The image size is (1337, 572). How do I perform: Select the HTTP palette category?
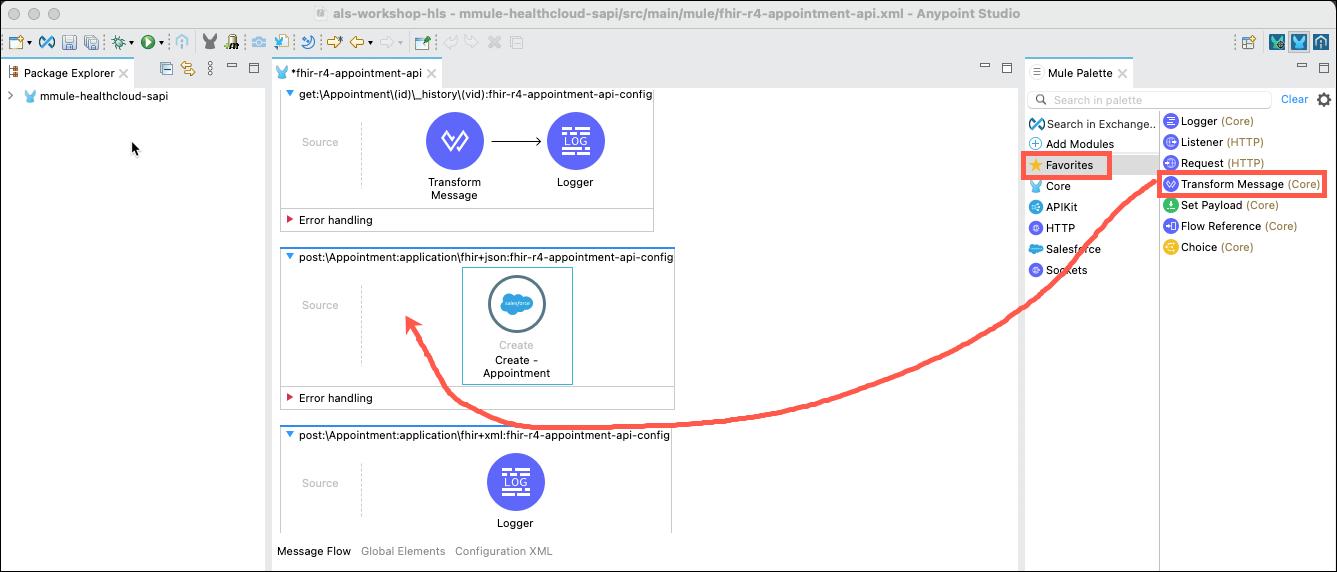[x=1052, y=228]
